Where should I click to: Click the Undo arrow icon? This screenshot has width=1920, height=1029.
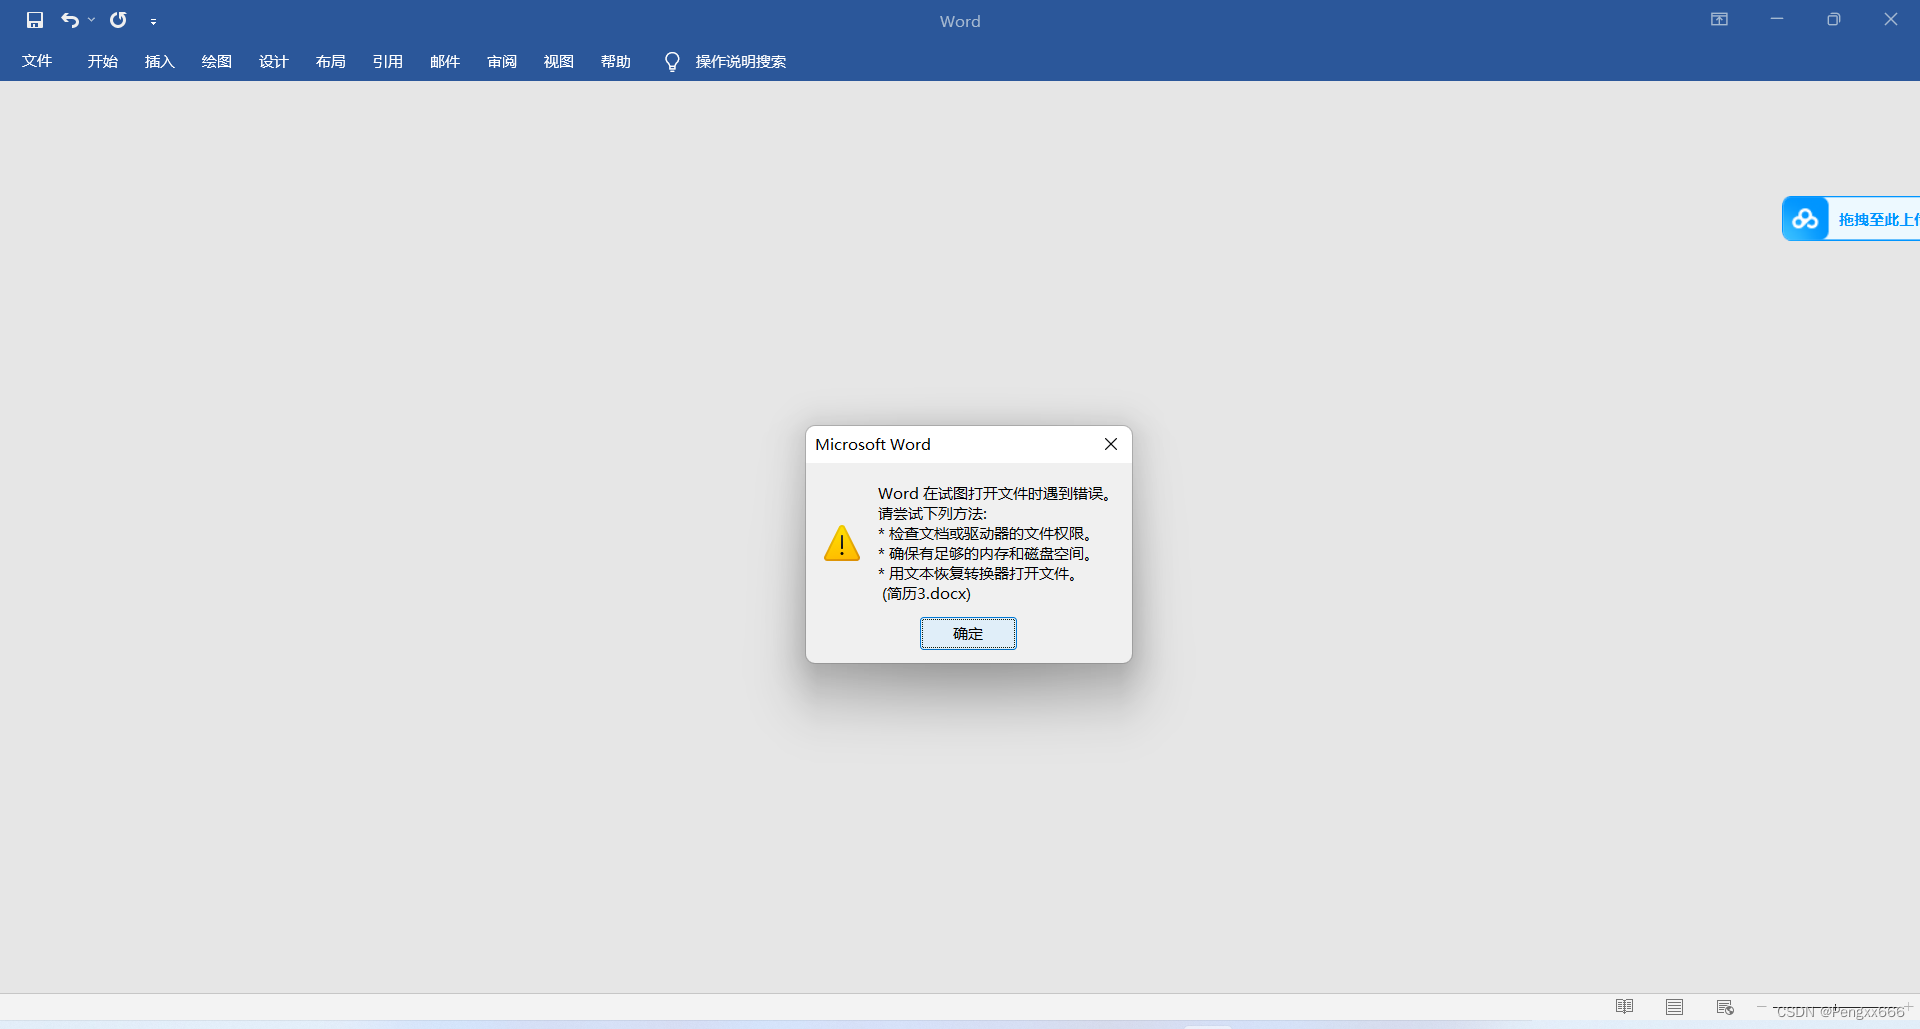[x=70, y=20]
